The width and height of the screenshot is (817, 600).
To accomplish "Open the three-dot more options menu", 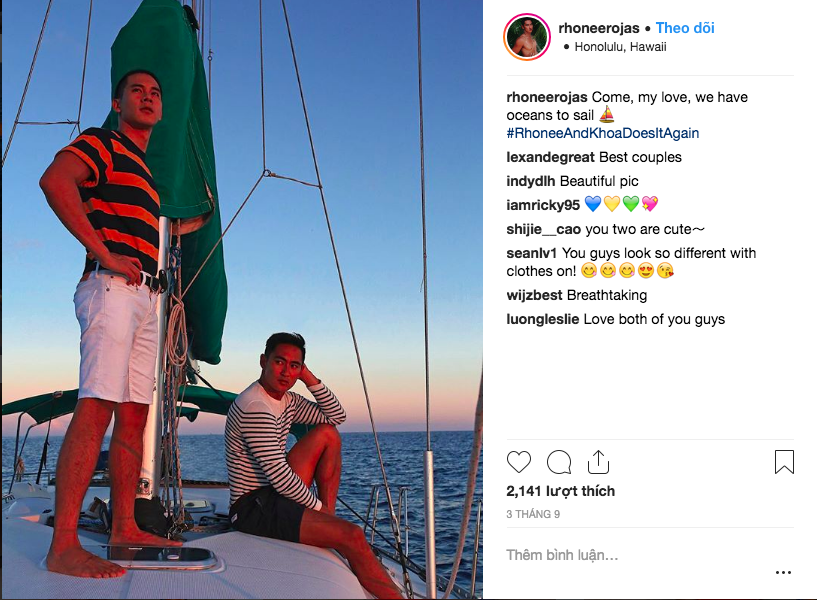I will (783, 573).
